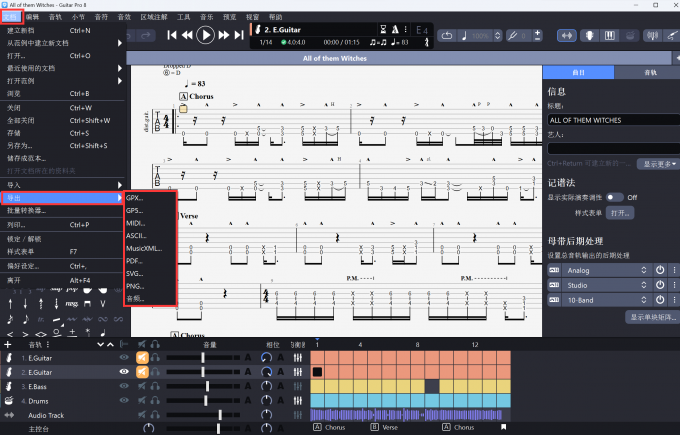Screen dimensions: 680x435
Task: Choose MIDI... export option
Action: point(136,222)
